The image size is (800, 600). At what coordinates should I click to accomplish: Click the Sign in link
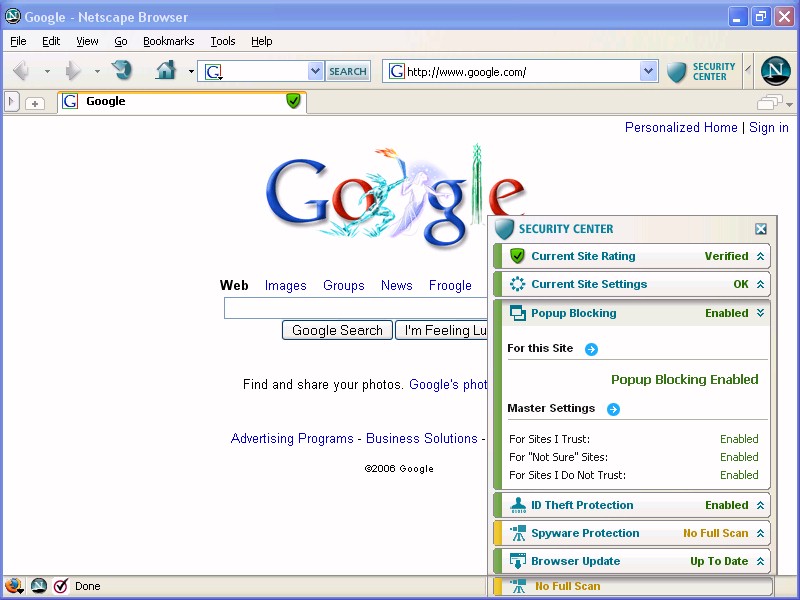coord(769,127)
